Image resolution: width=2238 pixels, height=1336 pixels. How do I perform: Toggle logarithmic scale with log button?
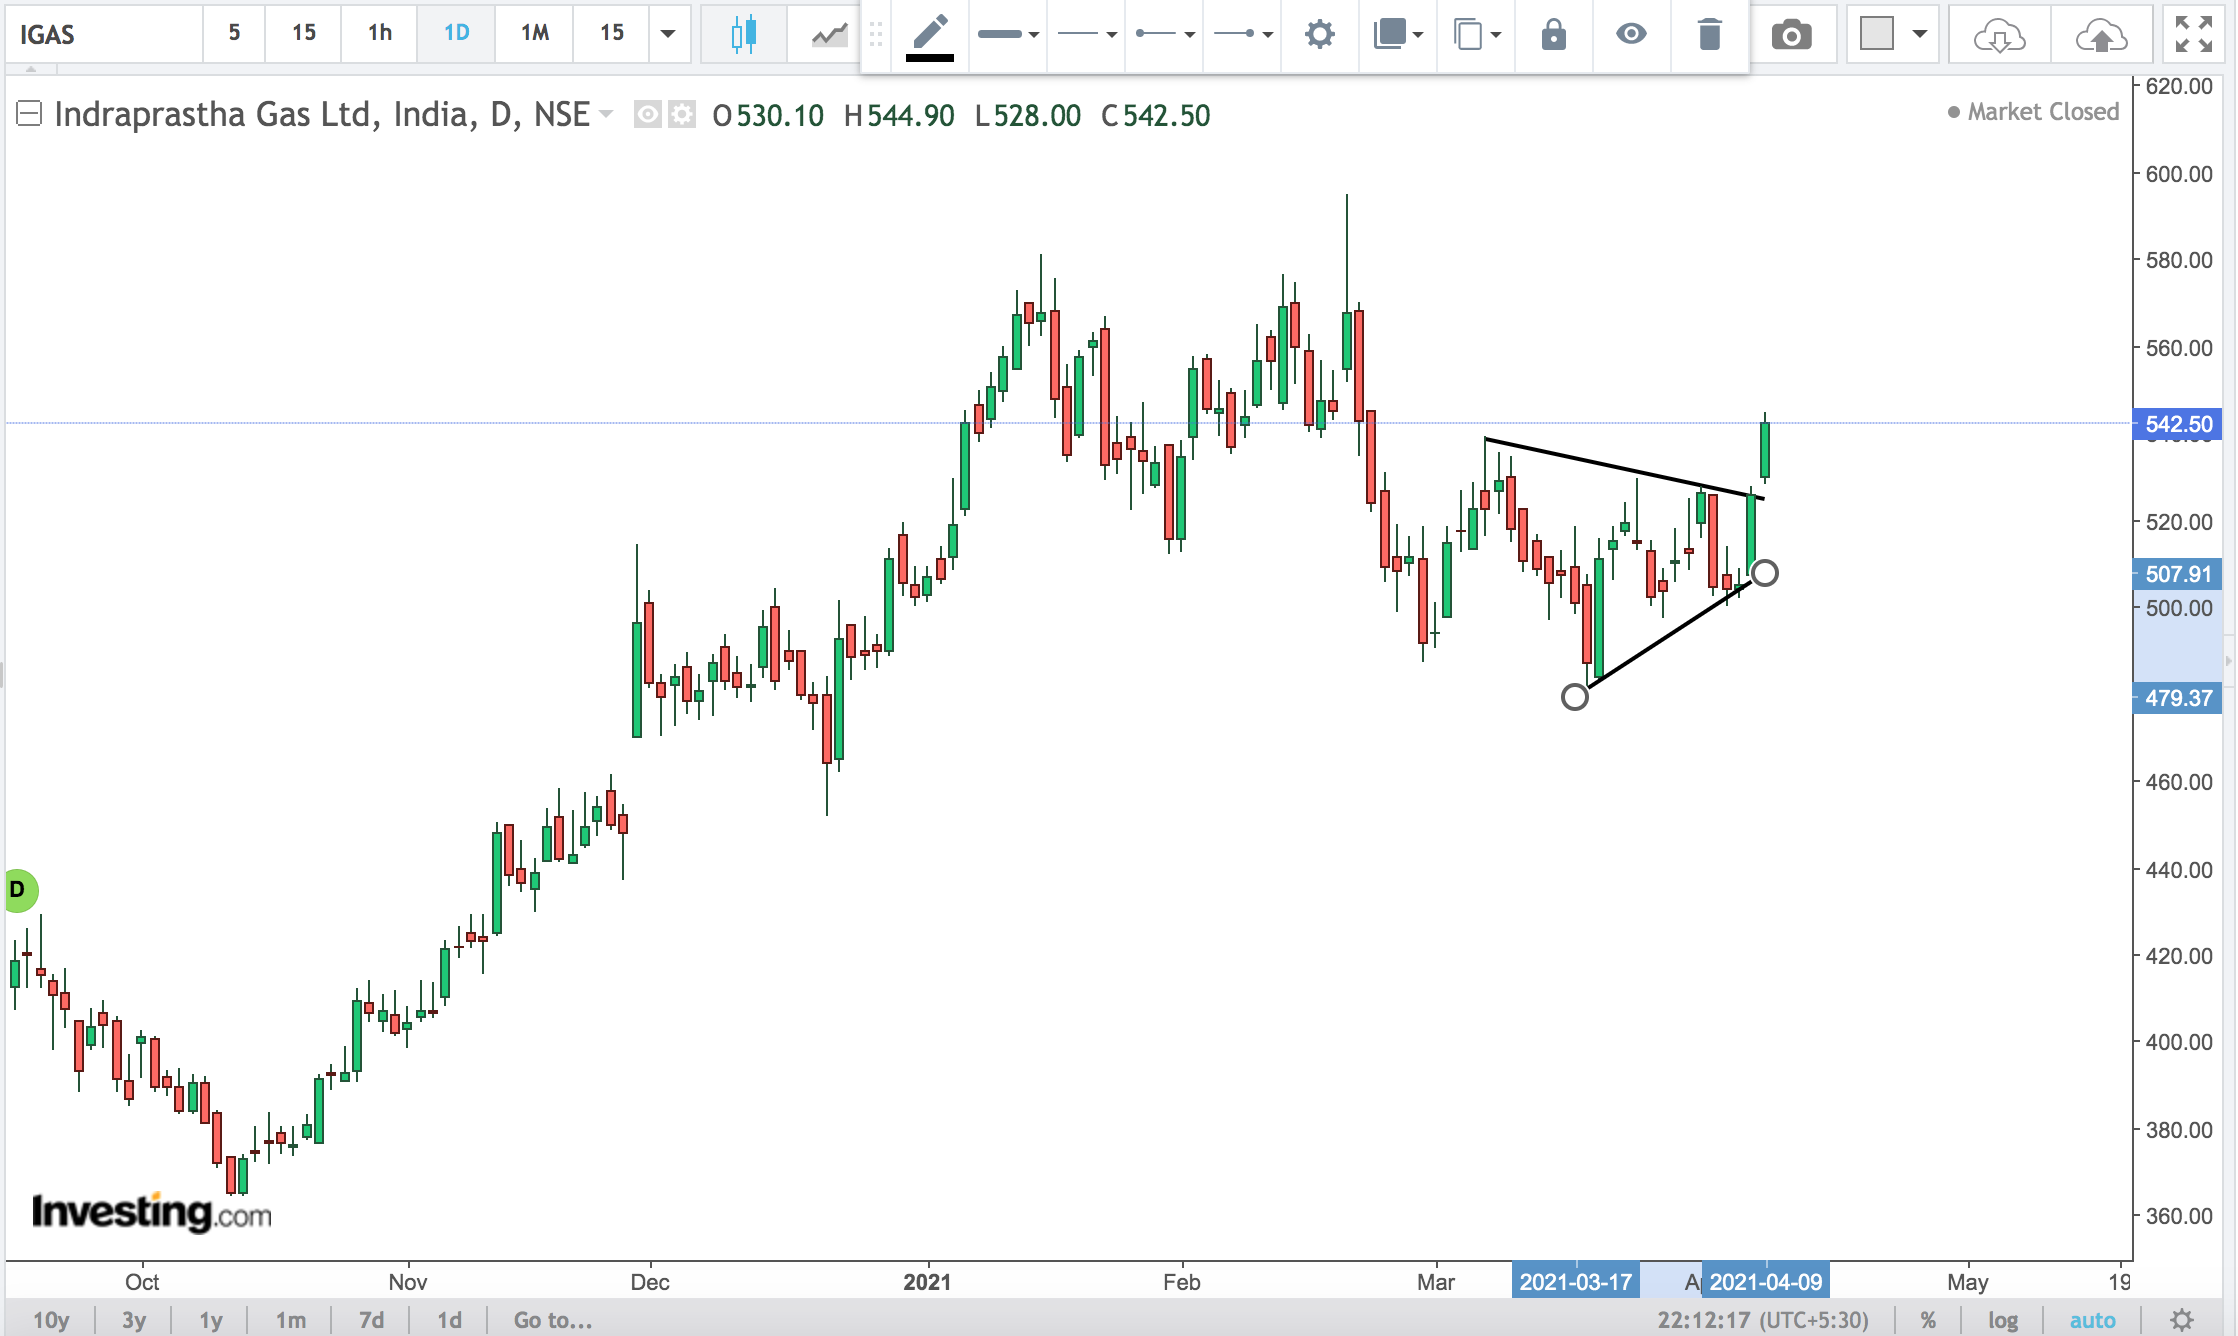2002,1320
